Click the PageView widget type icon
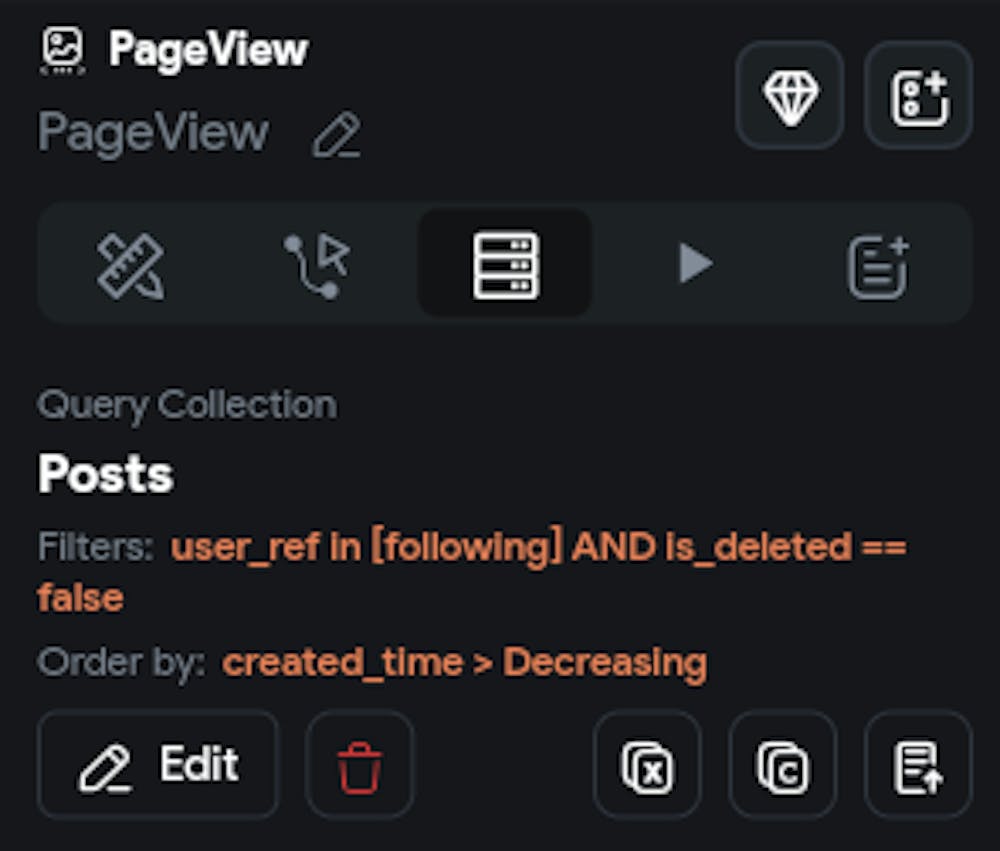 tap(63, 49)
